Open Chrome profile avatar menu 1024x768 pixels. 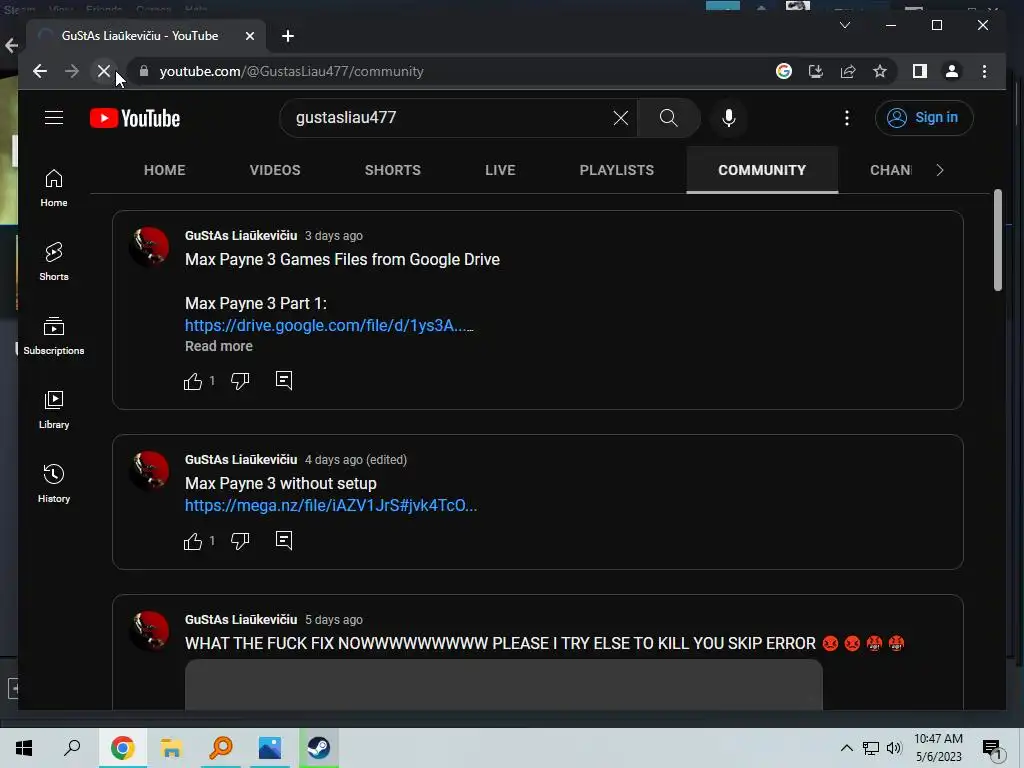[952, 71]
